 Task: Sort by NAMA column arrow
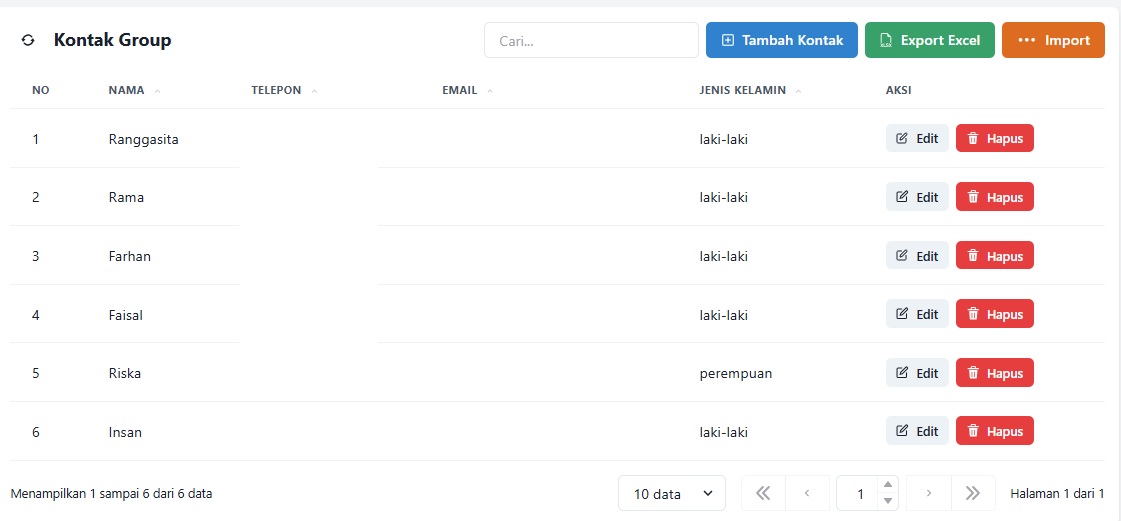(157, 91)
